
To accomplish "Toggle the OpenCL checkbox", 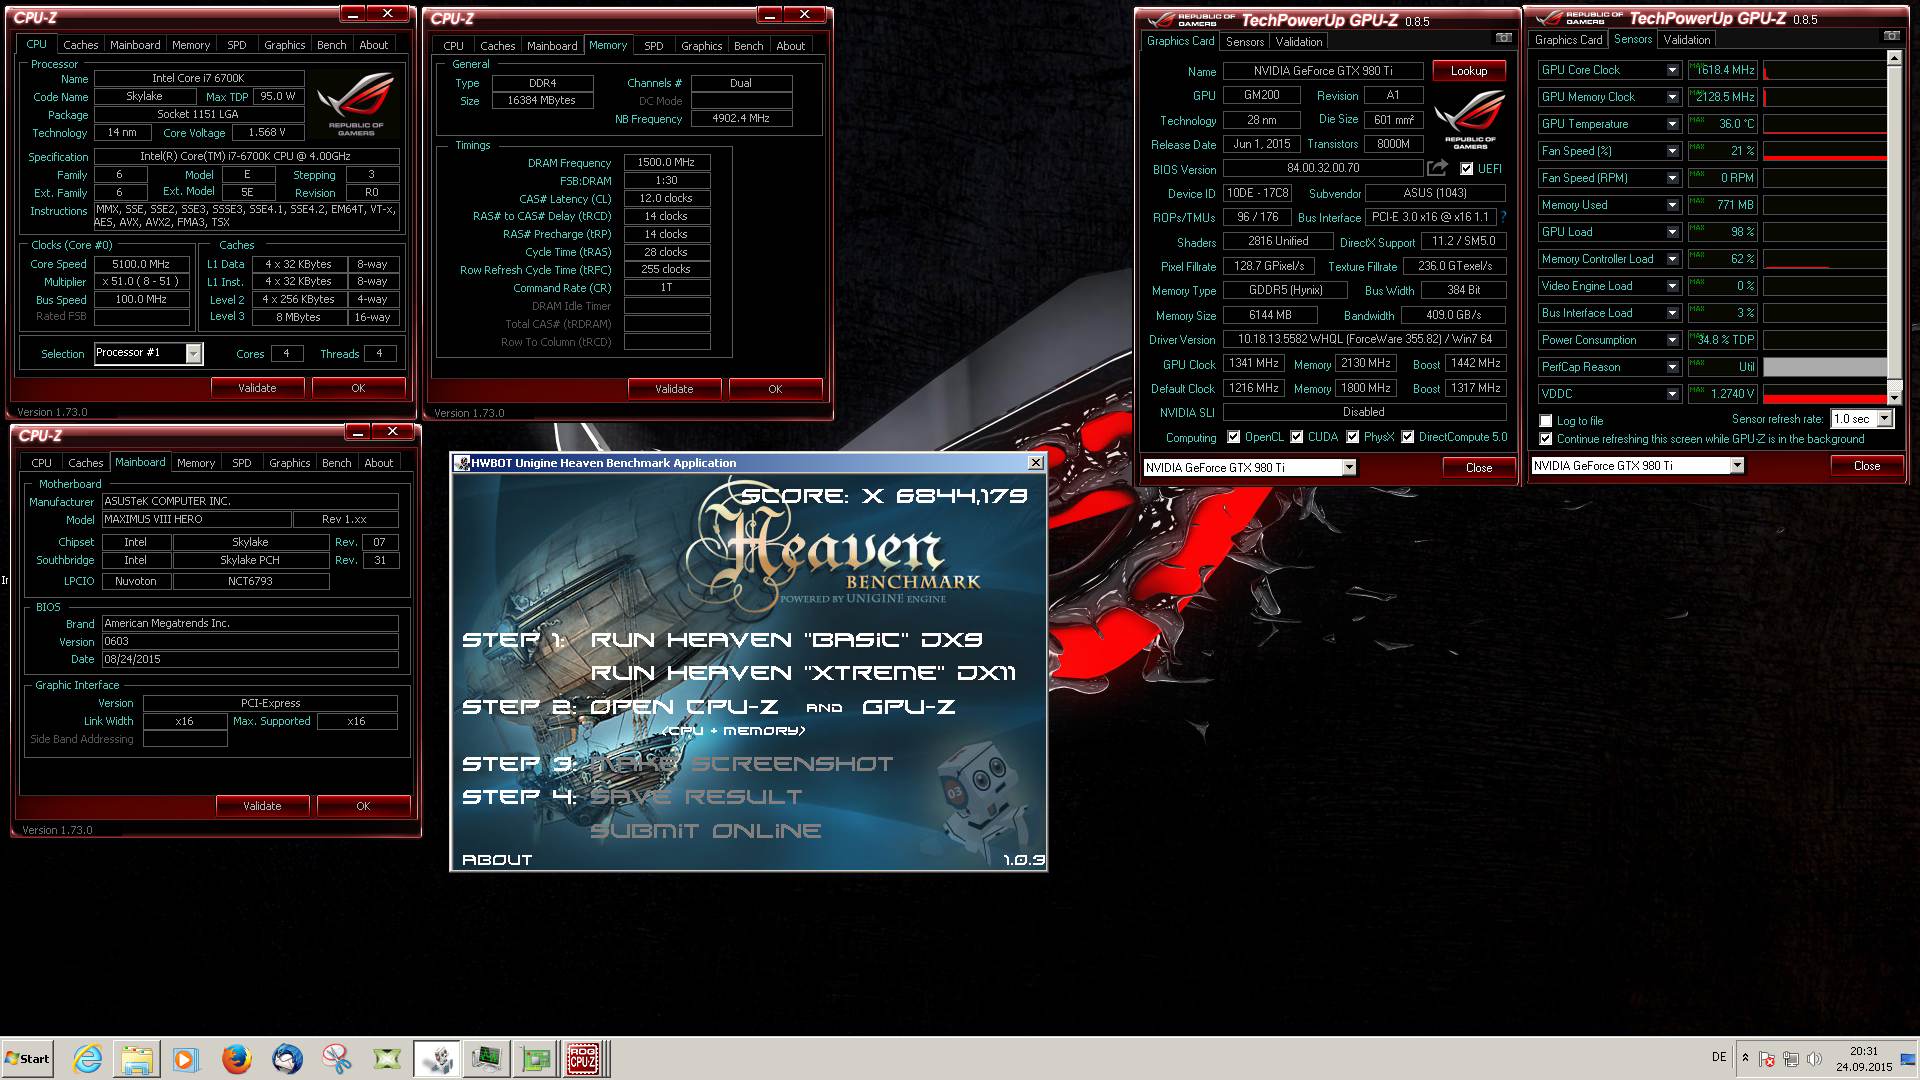I will pos(1233,437).
